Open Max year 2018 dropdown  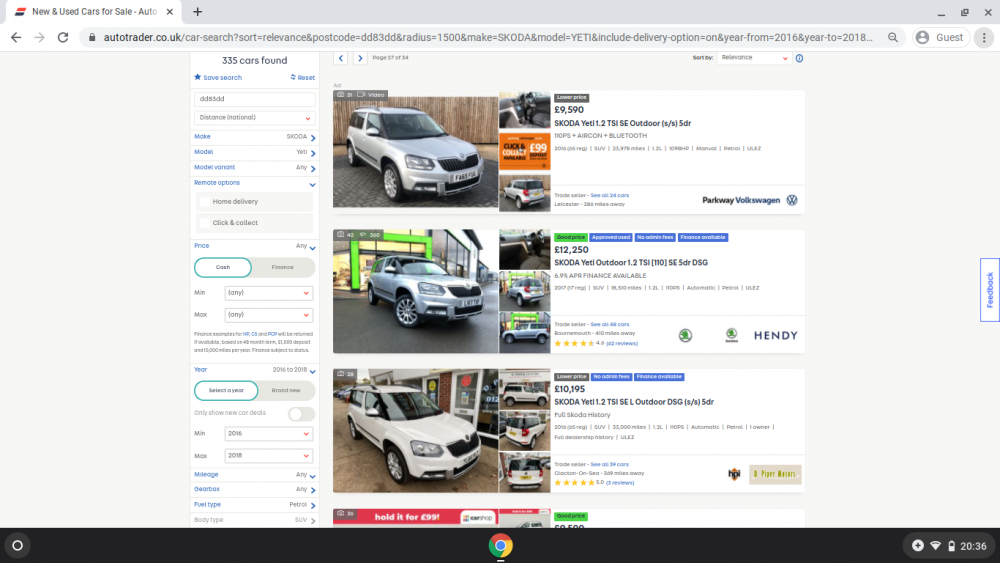tap(268, 456)
